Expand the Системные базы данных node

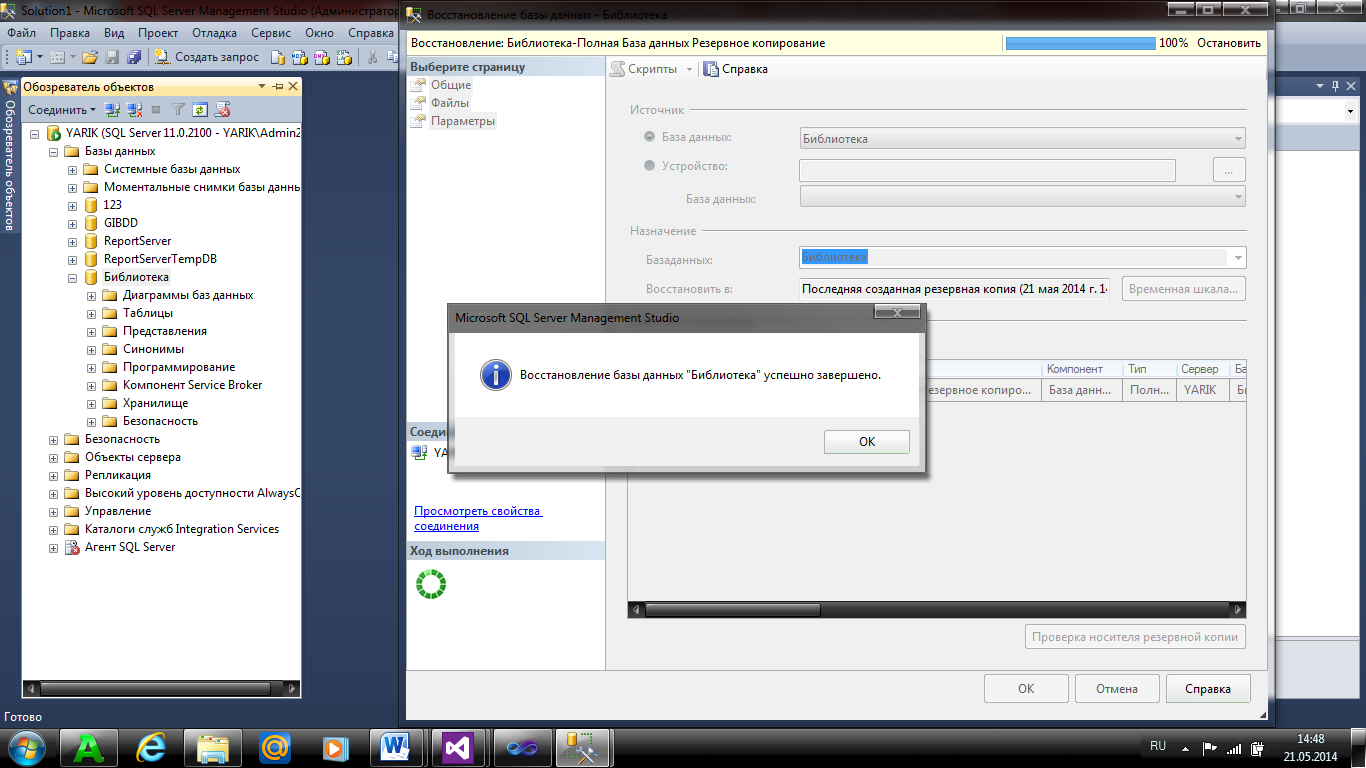73,169
